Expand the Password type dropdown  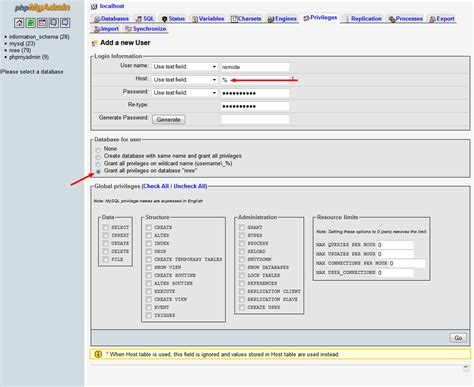click(185, 93)
